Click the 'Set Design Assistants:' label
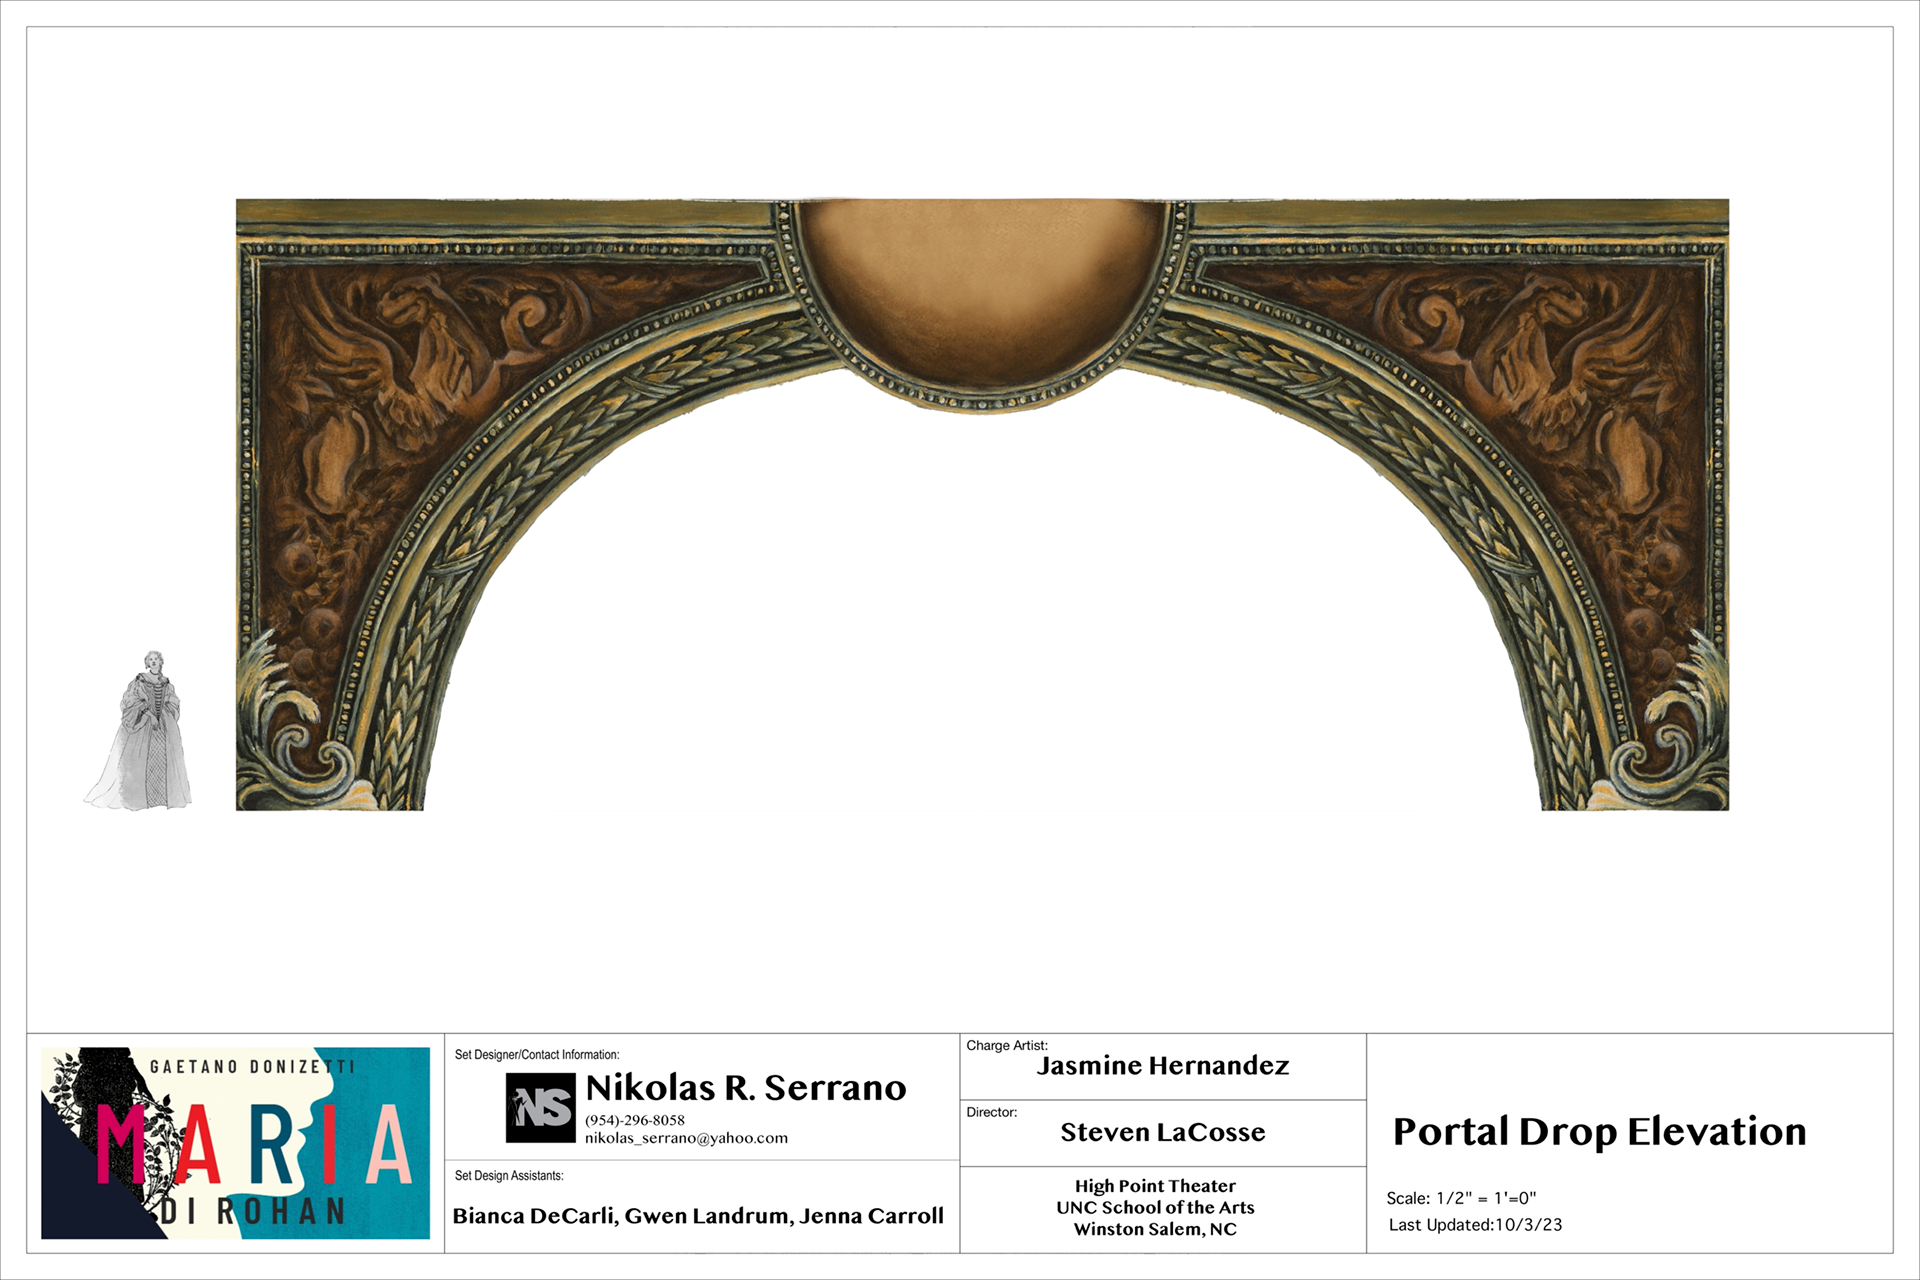The width and height of the screenshot is (1920, 1280). click(x=509, y=1176)
